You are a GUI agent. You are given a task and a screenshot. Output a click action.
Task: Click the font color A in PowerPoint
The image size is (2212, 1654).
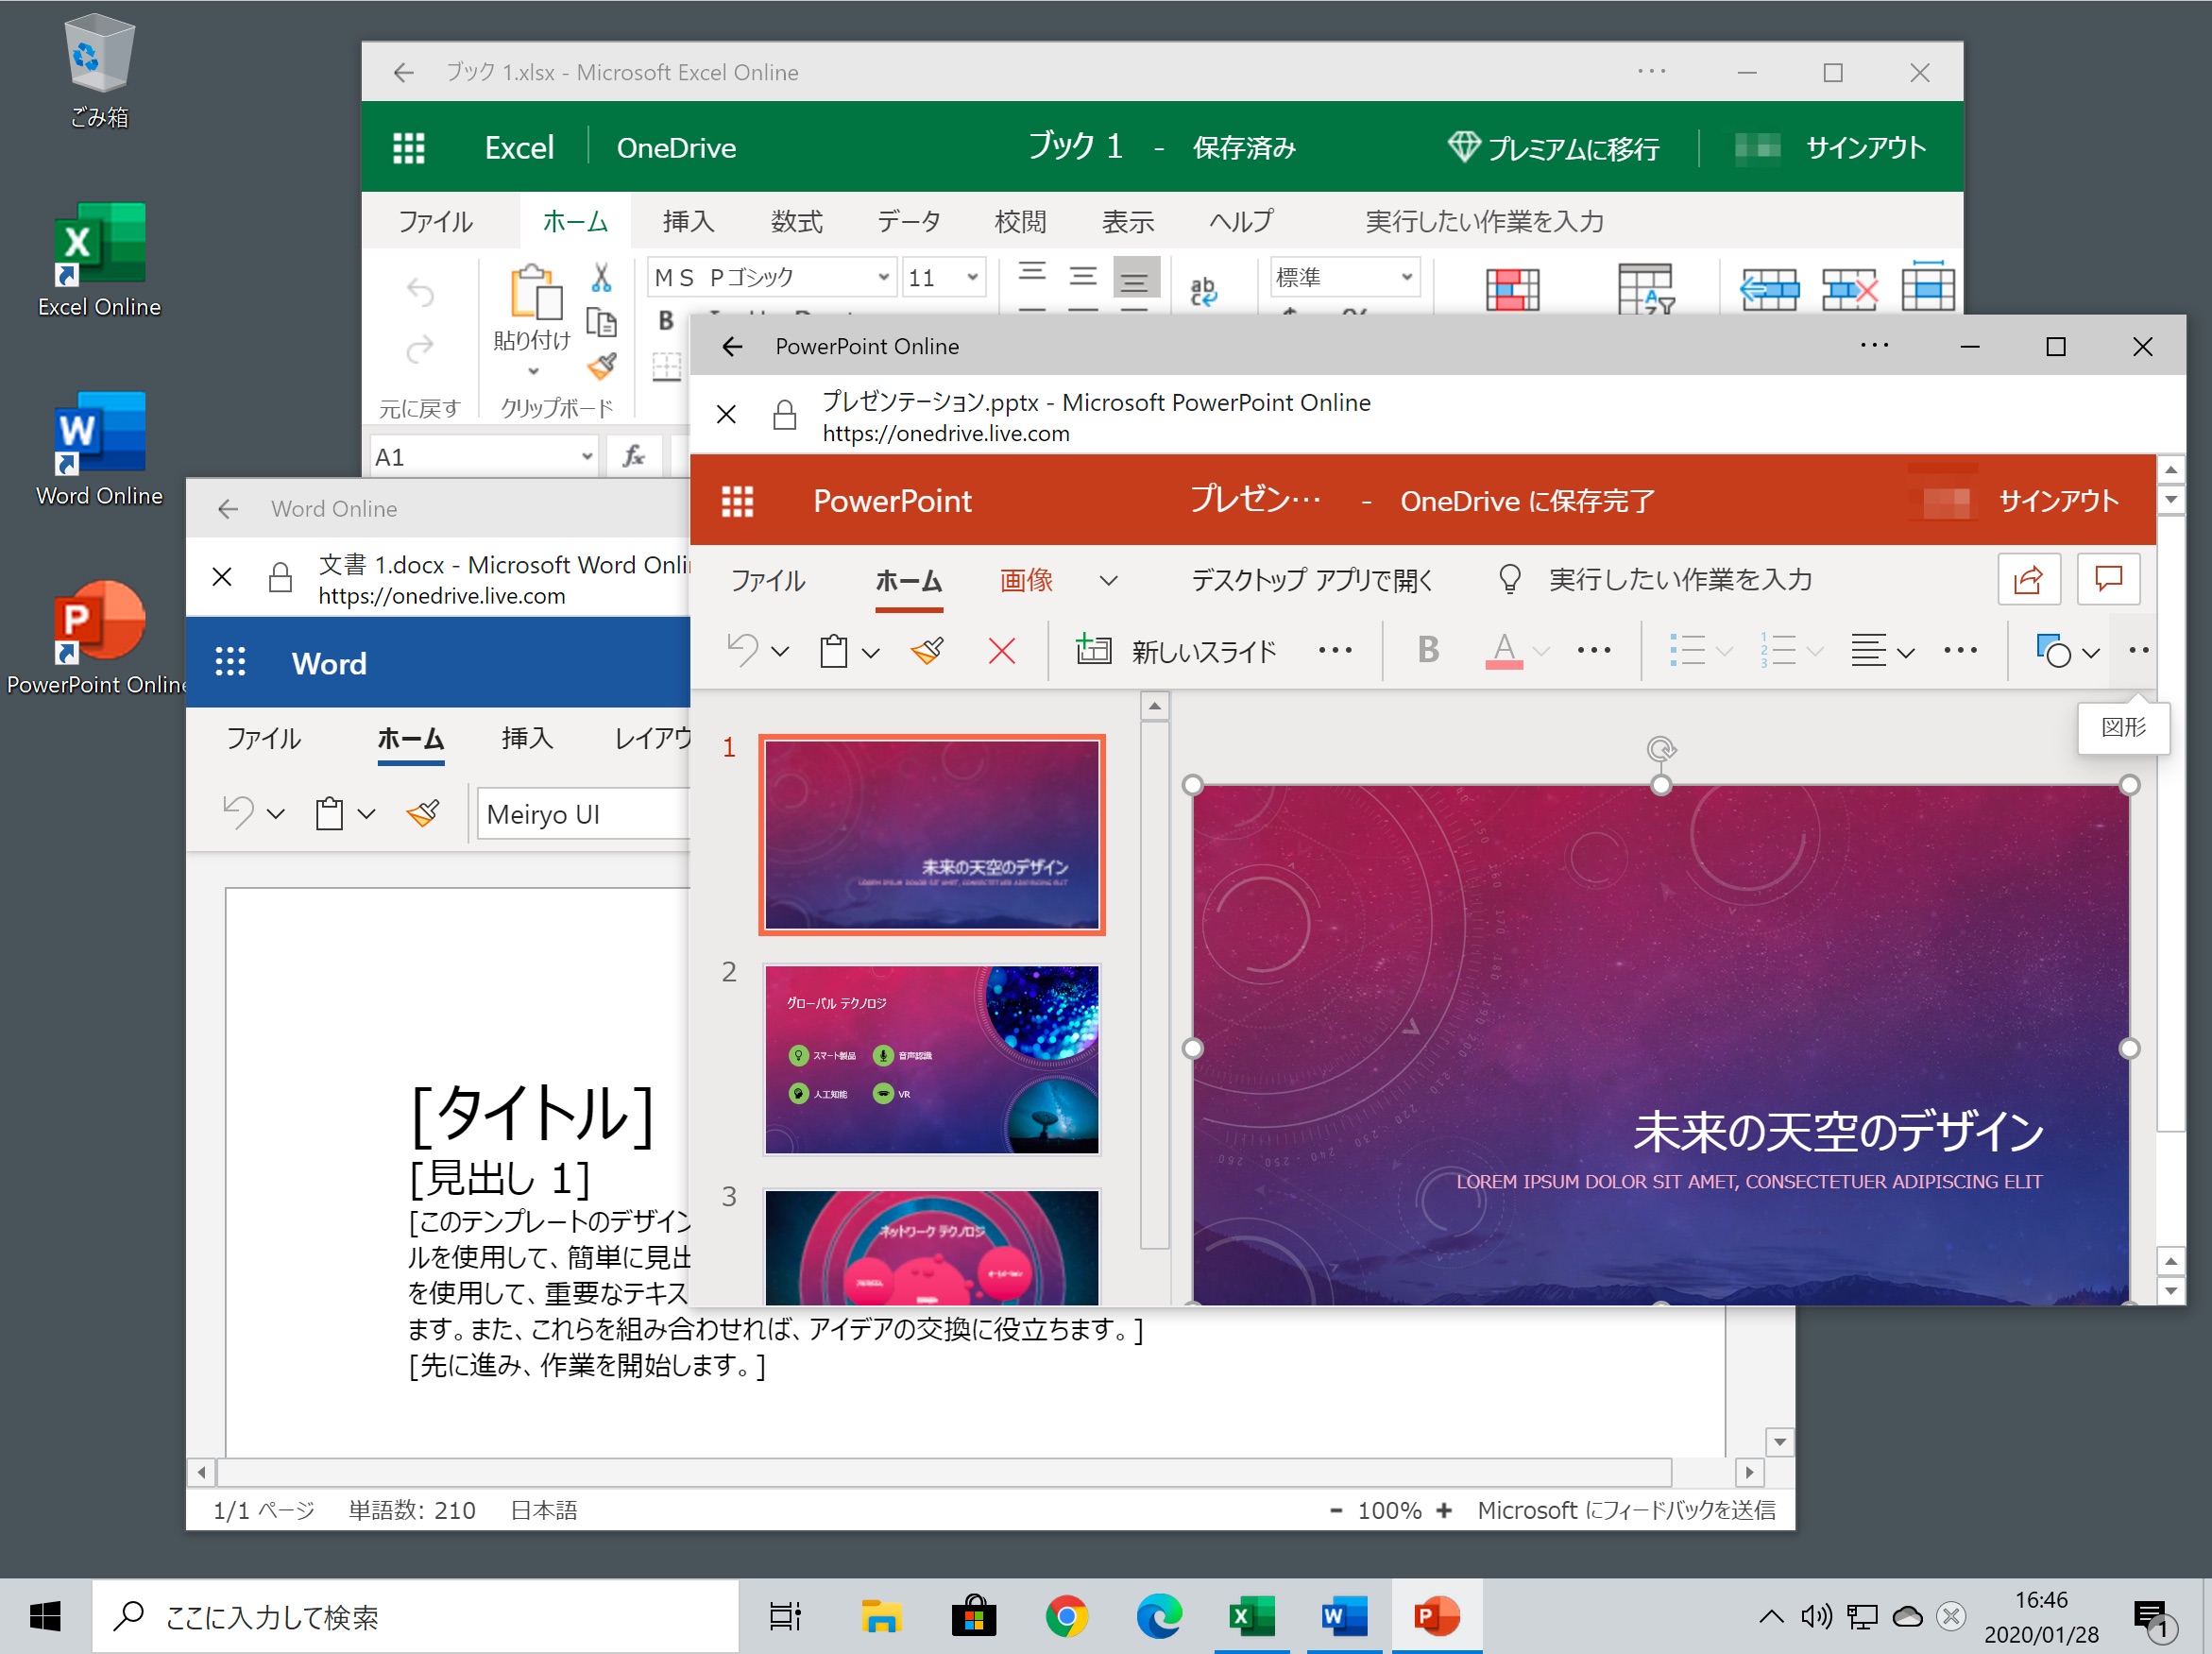(x=1503, y=650)
